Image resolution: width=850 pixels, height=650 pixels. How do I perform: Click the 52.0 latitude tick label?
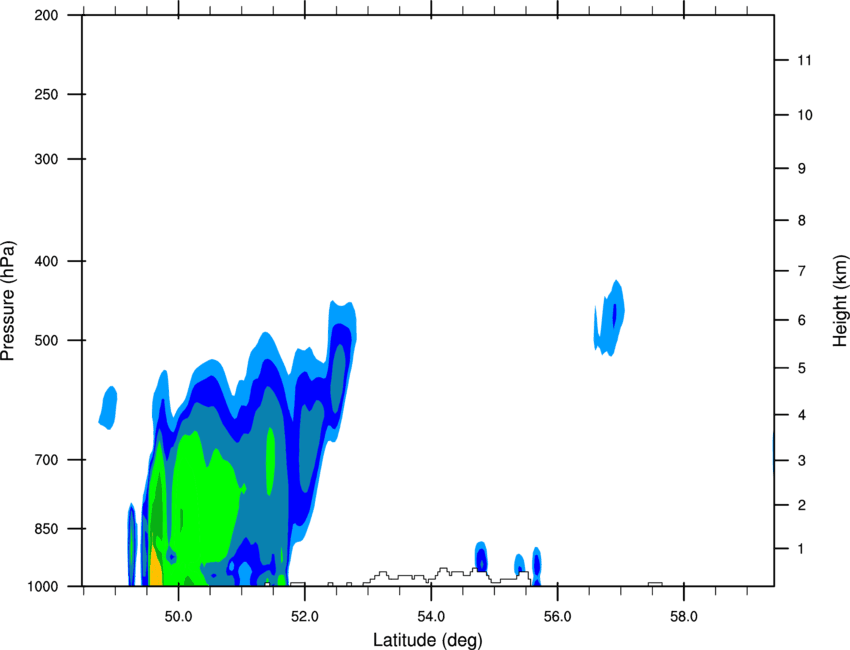(305, 617)
